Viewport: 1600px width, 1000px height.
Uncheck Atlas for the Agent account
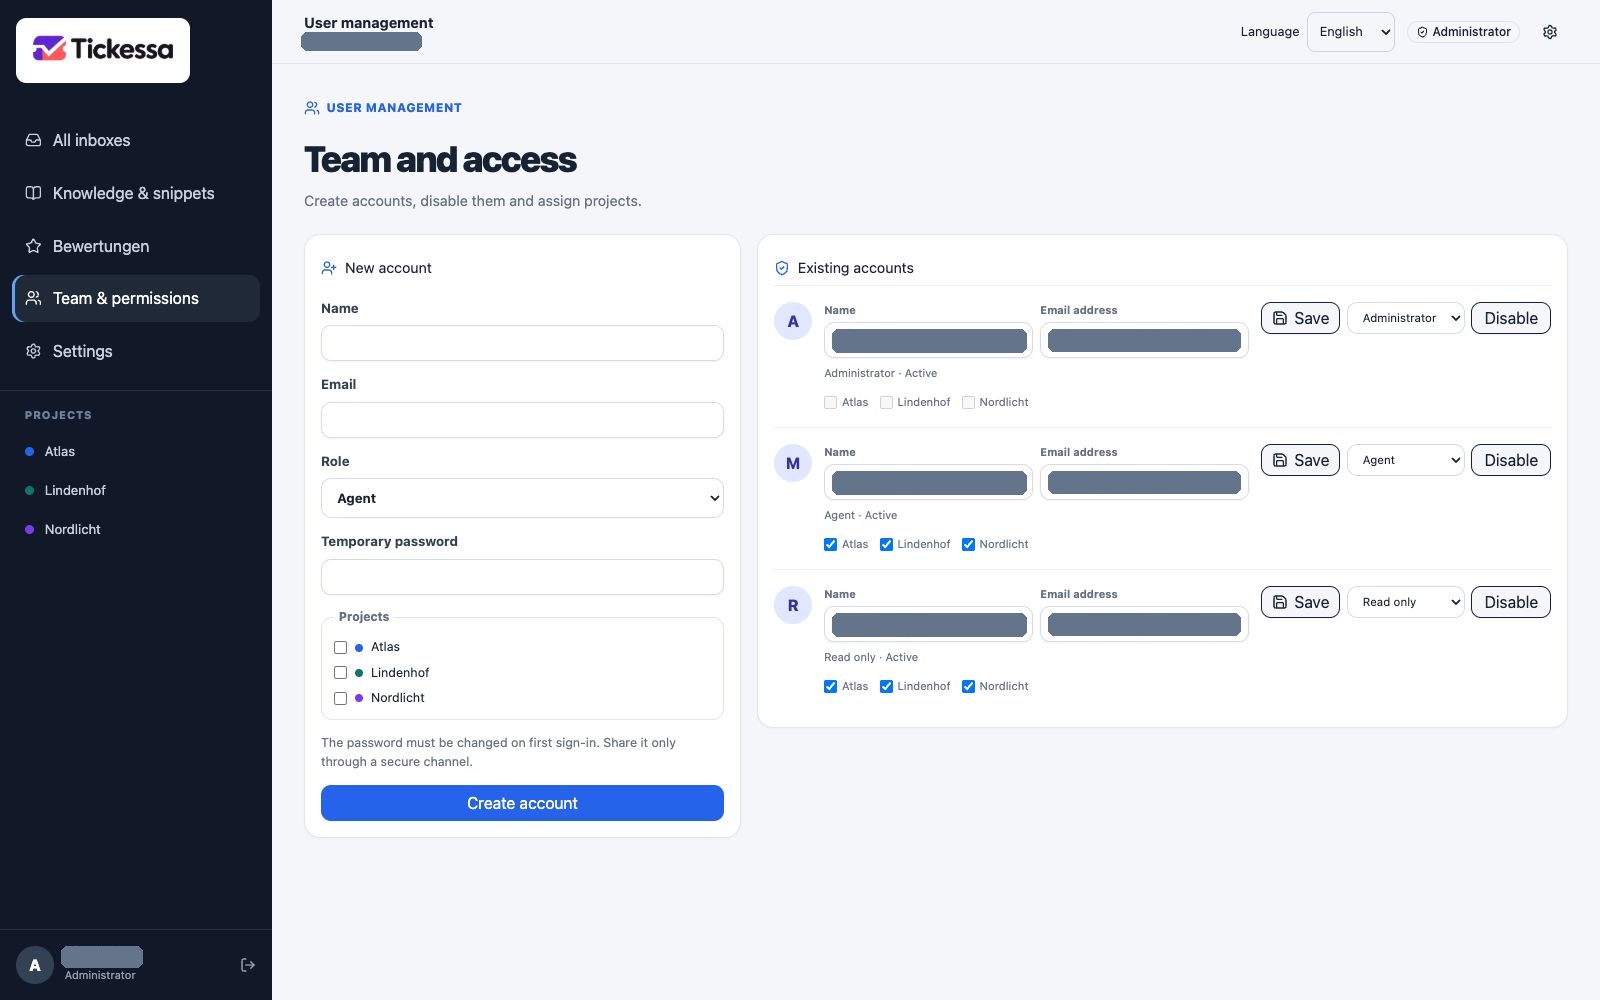point(830,544)
